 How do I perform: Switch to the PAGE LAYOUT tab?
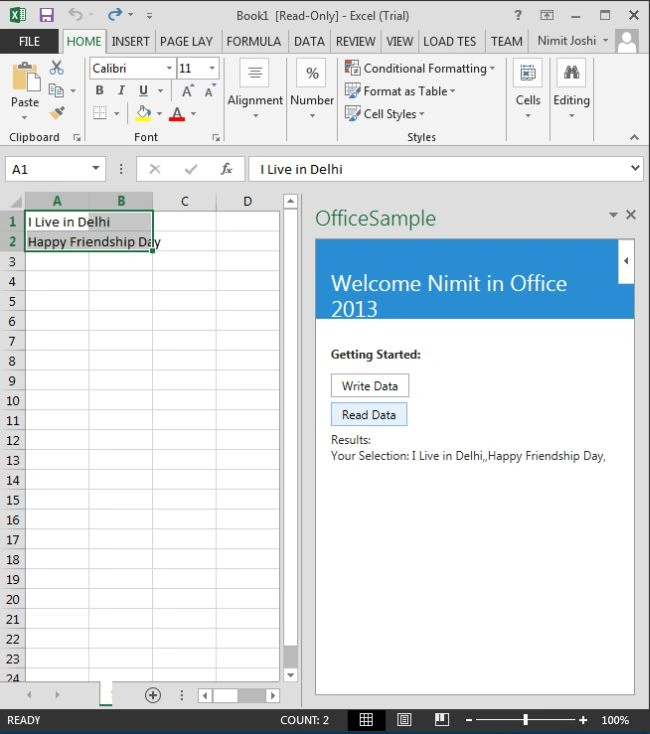pyautogui.click(x=186, y=42)
